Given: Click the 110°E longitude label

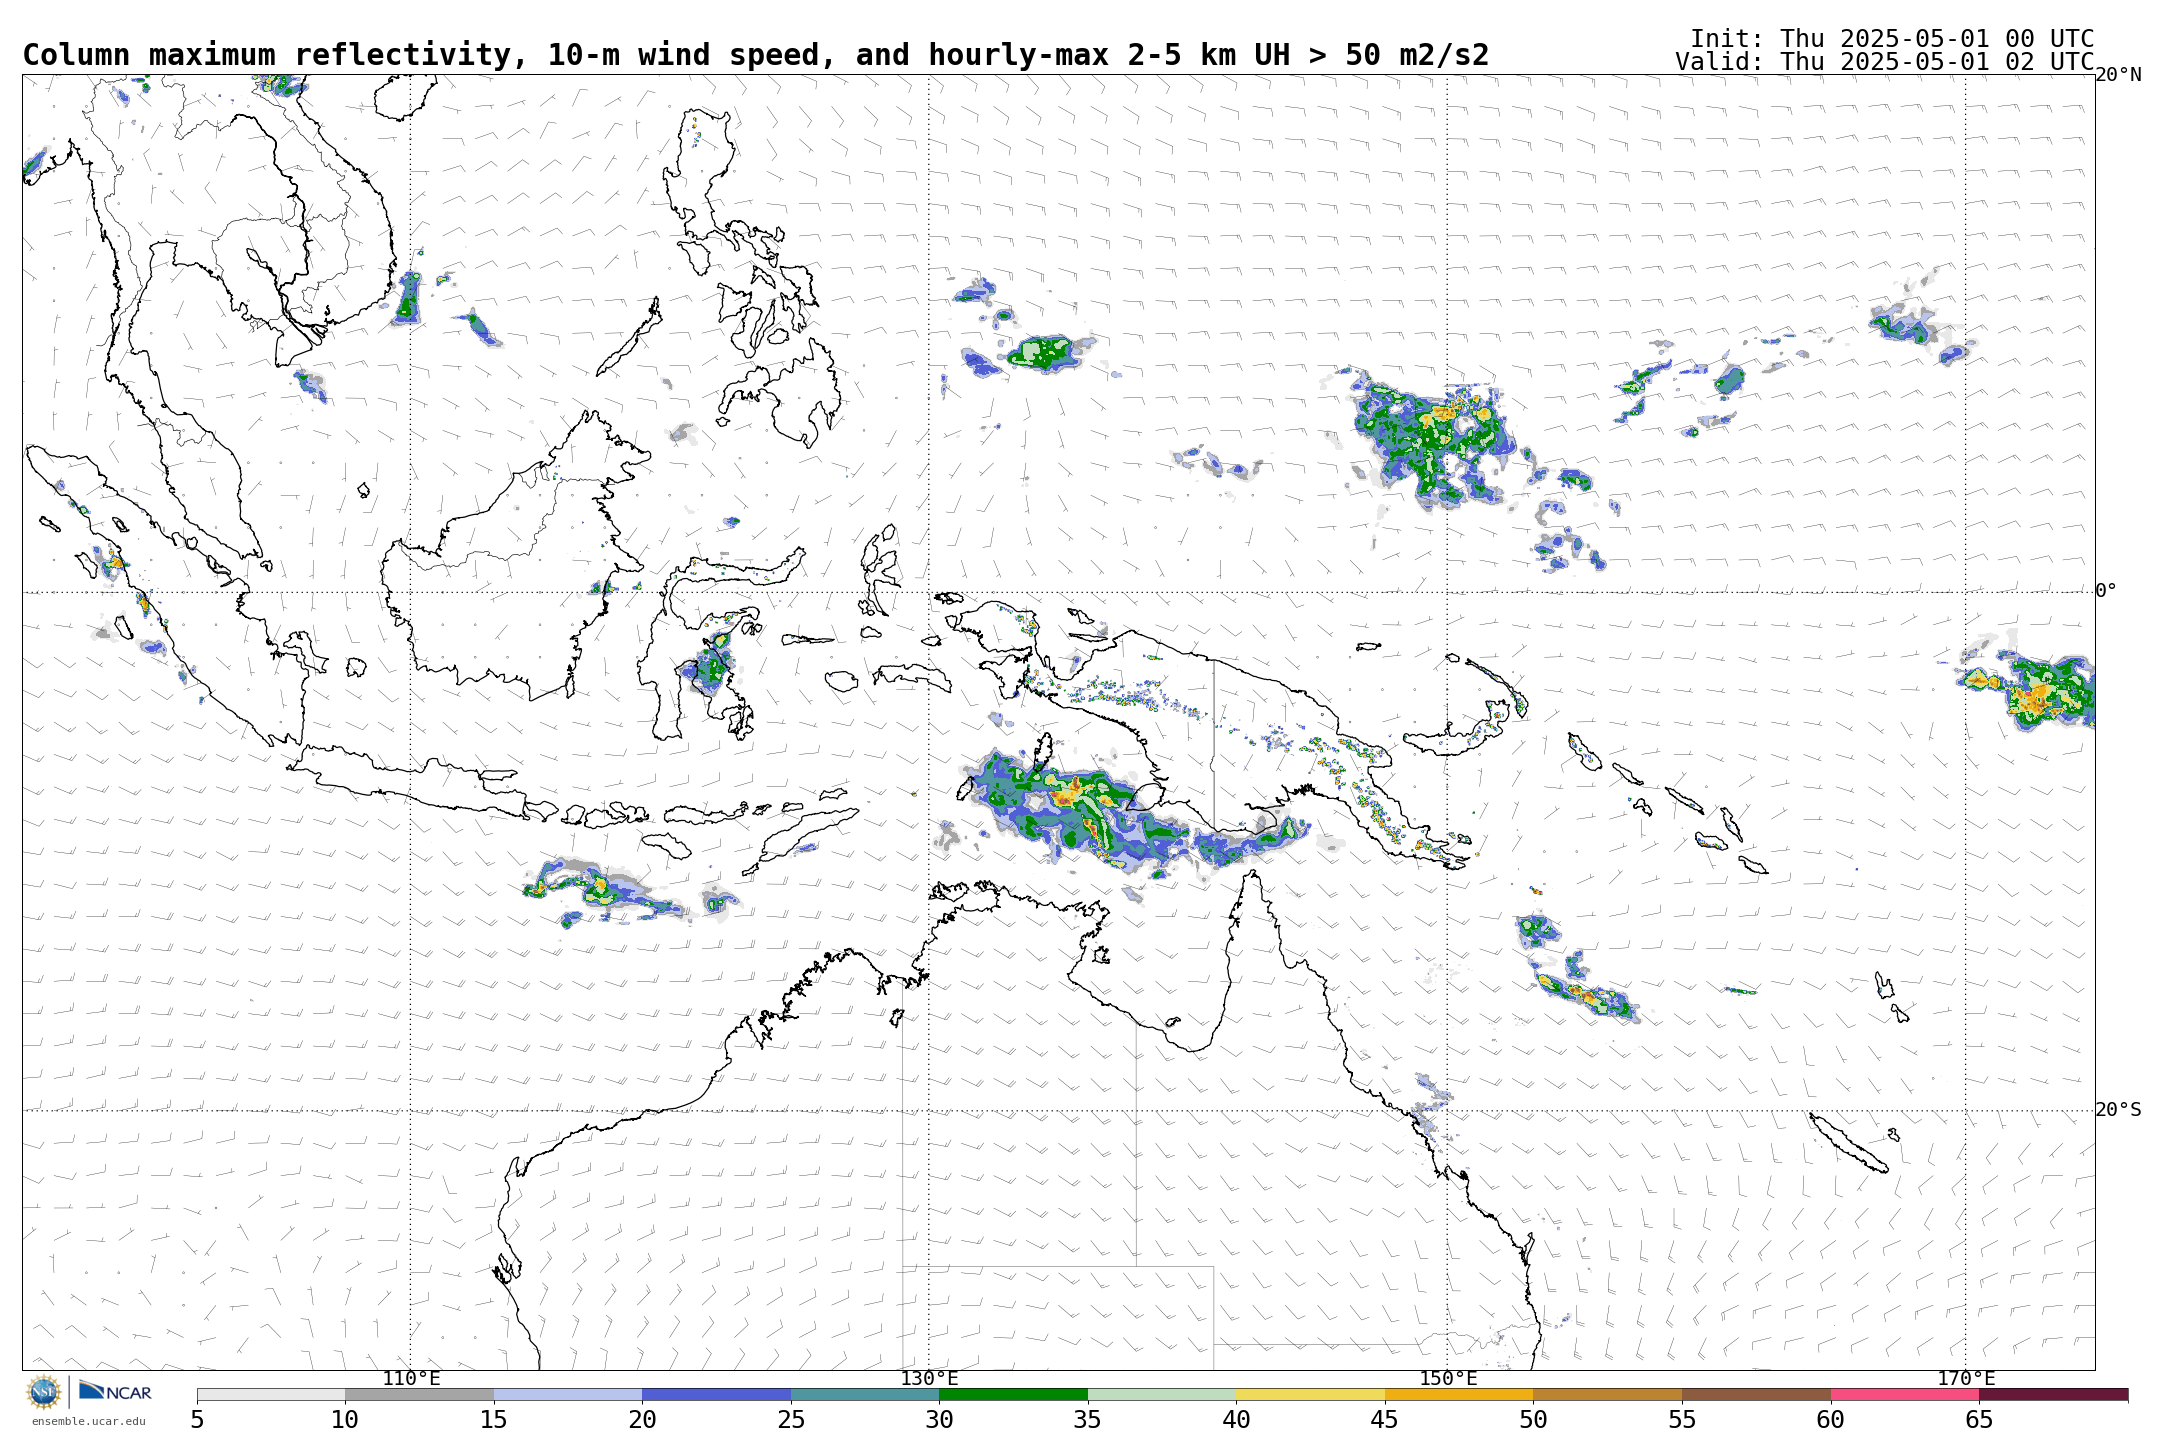Looking at the screenshot, I should point(411,1379).
